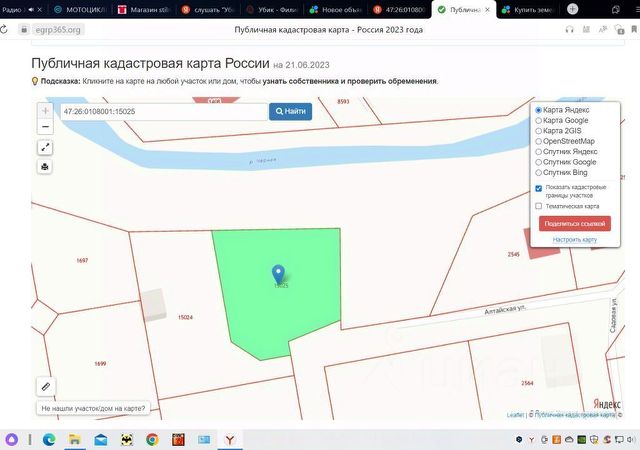Select Спутник Bing radio option
The width and height of the screenshot is (640, 450).
539,172
